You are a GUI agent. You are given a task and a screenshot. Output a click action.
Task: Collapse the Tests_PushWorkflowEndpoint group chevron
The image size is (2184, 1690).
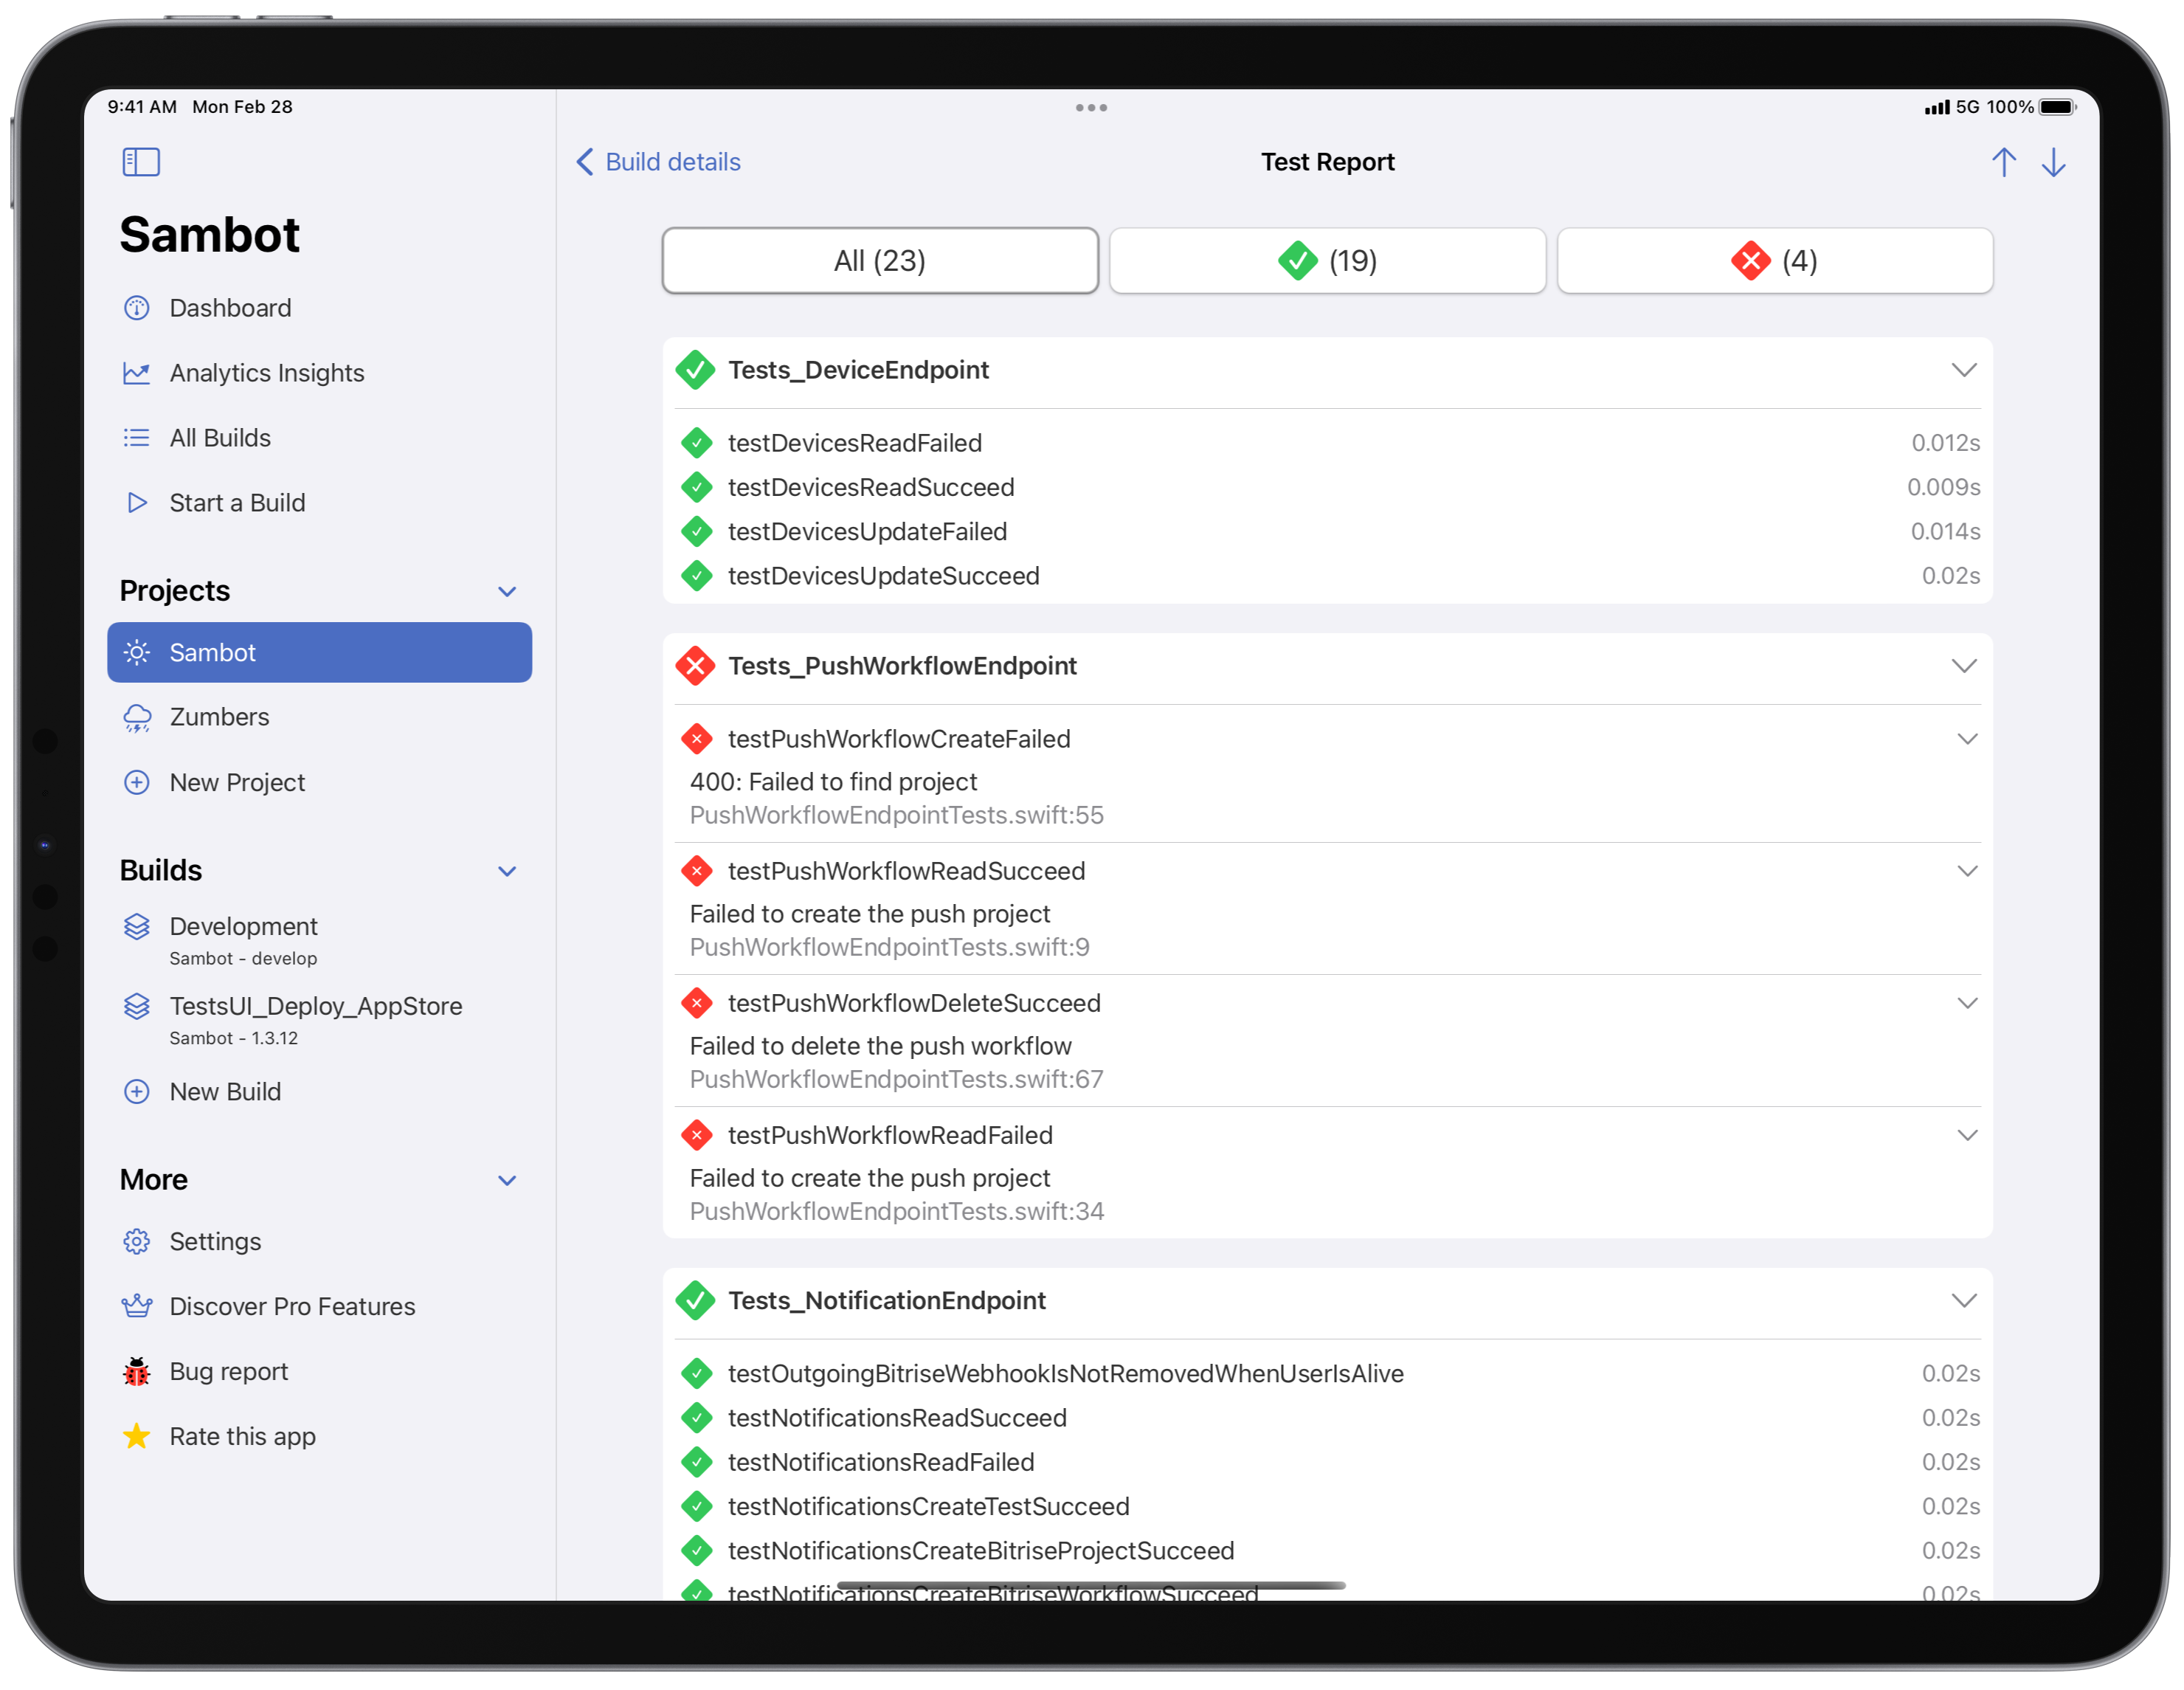[x=1965, y=666]
